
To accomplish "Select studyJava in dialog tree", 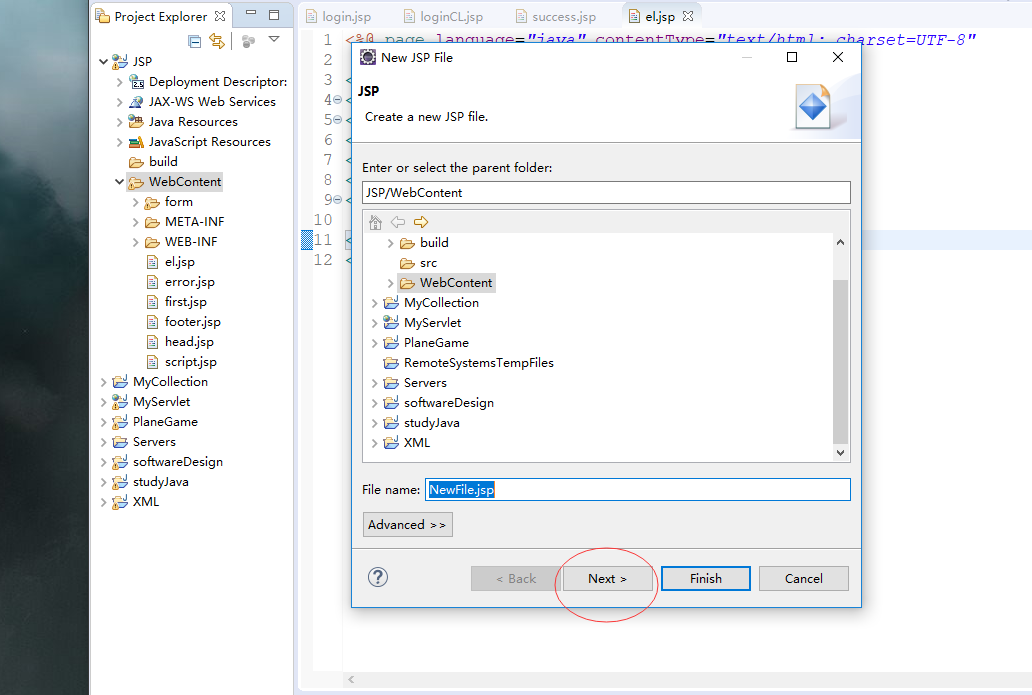I will (431, 423).
